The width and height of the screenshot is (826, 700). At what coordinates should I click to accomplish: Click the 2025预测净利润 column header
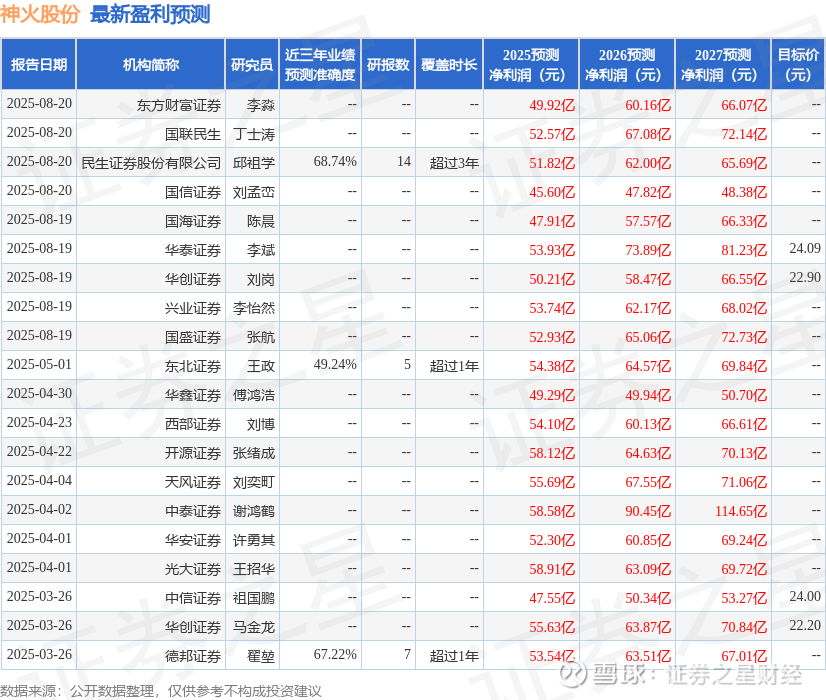tap(531, 65)
